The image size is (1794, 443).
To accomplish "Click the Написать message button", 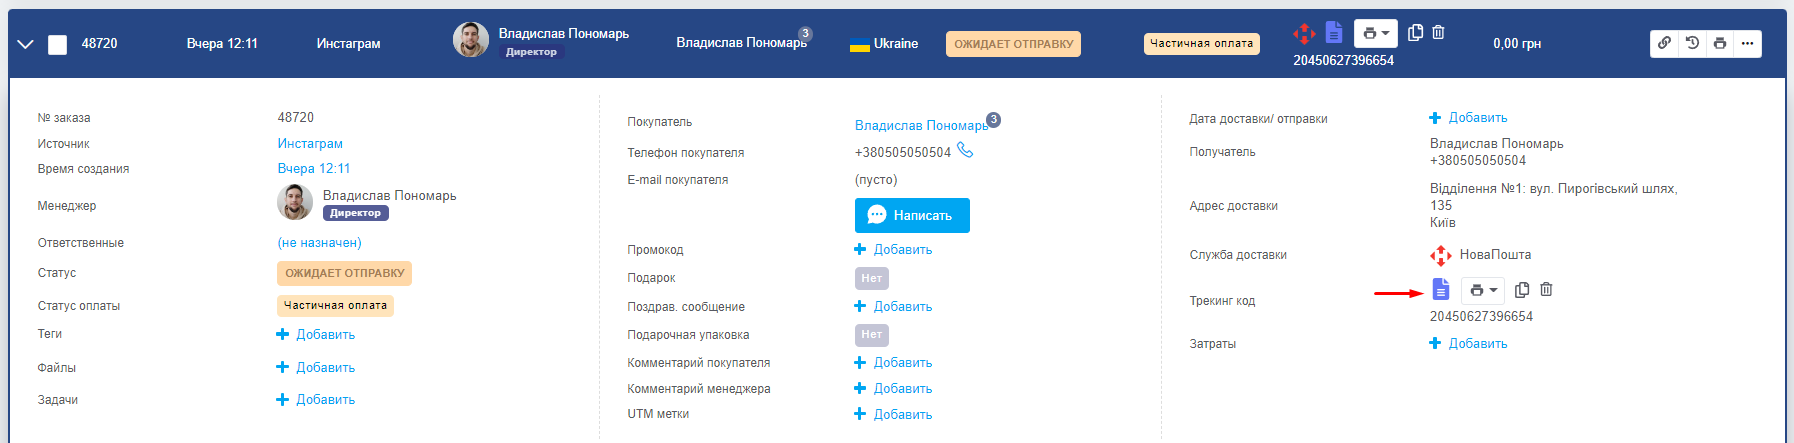I will pyautogui.click(x=912, y=215).
